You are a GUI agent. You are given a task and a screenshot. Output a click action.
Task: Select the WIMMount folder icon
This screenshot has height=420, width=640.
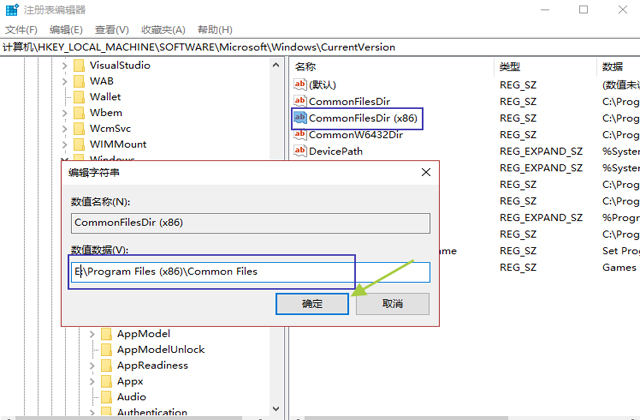[x=79, y=144]
